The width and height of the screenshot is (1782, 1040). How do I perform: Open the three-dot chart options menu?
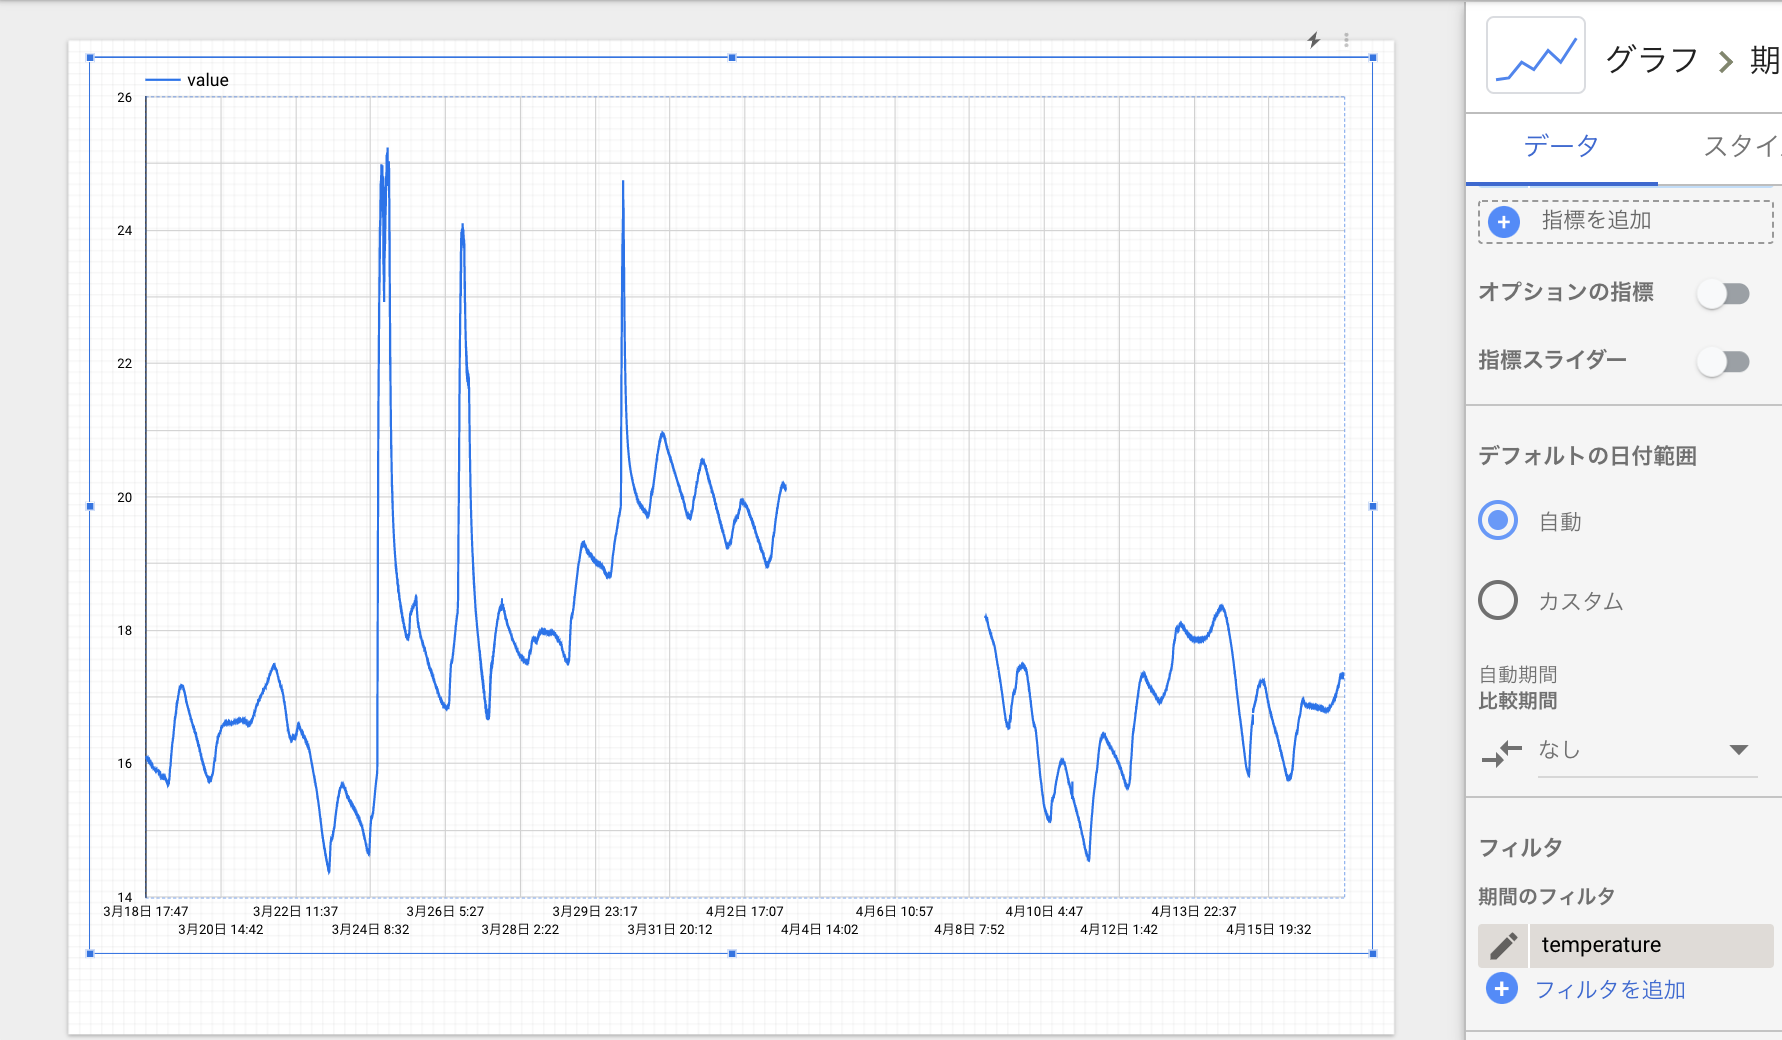(x=1346, y=40)
